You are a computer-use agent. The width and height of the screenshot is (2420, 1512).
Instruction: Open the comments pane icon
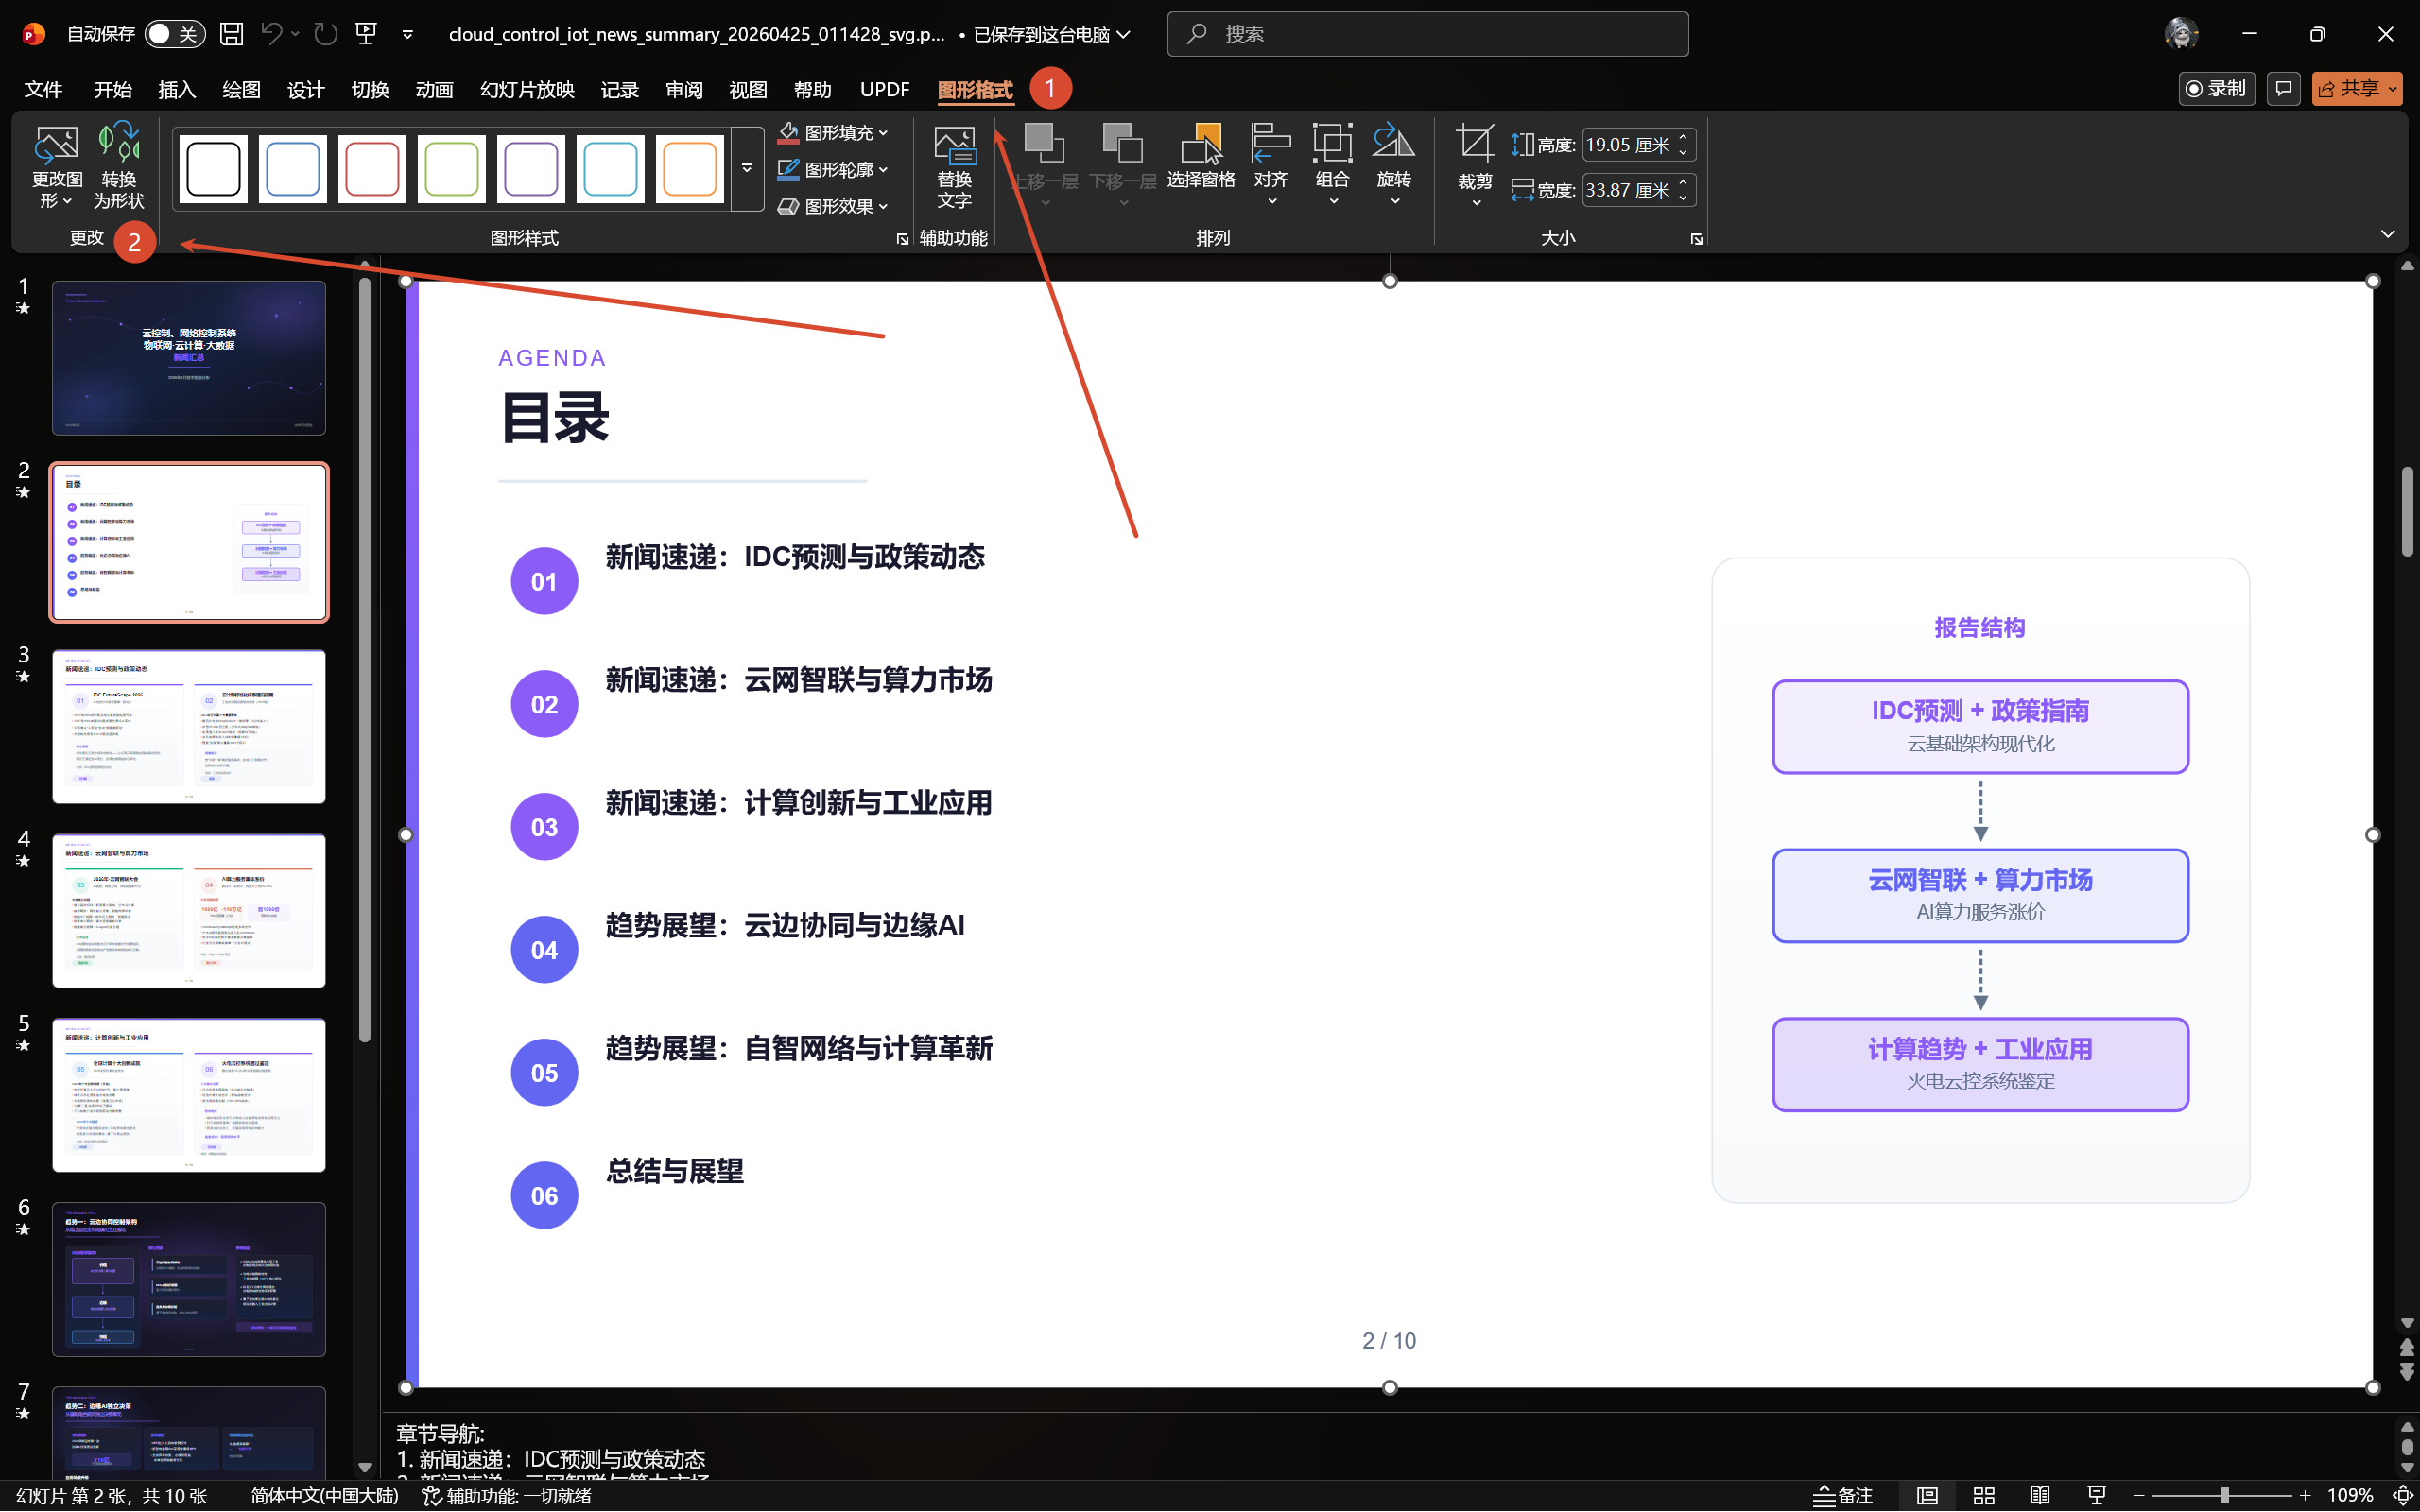click(x=2283, y=89)
